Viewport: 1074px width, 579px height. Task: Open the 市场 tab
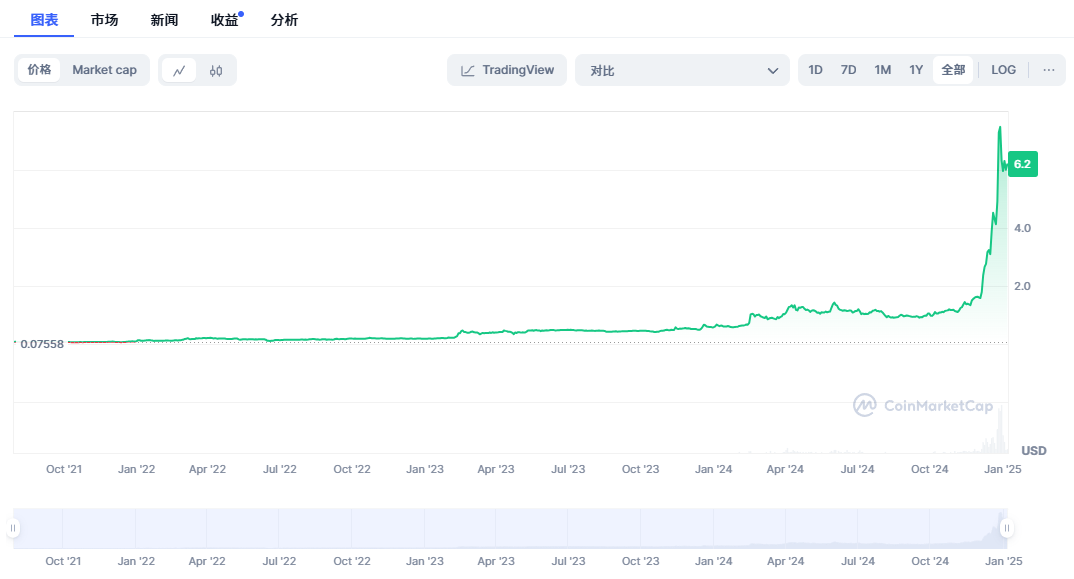coord(104,20)
